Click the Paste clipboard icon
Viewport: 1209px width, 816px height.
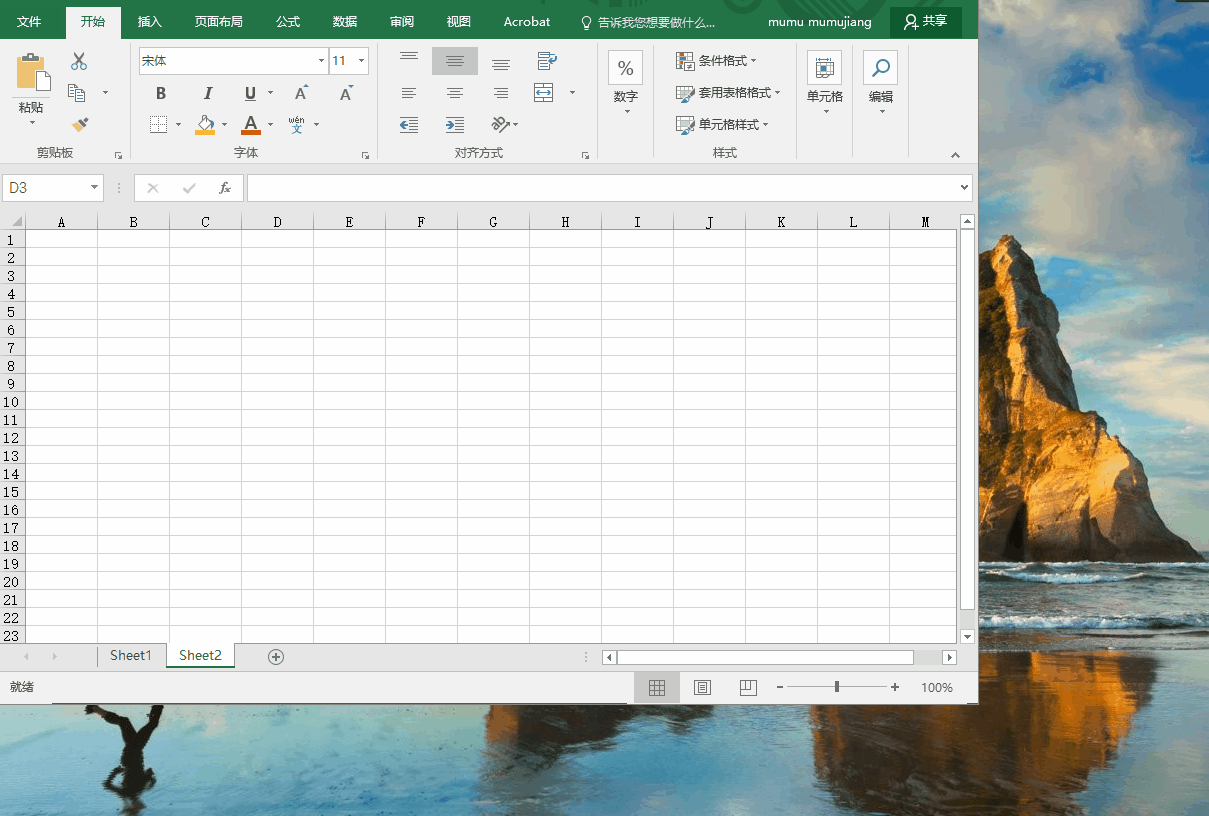tap(32, 74)
